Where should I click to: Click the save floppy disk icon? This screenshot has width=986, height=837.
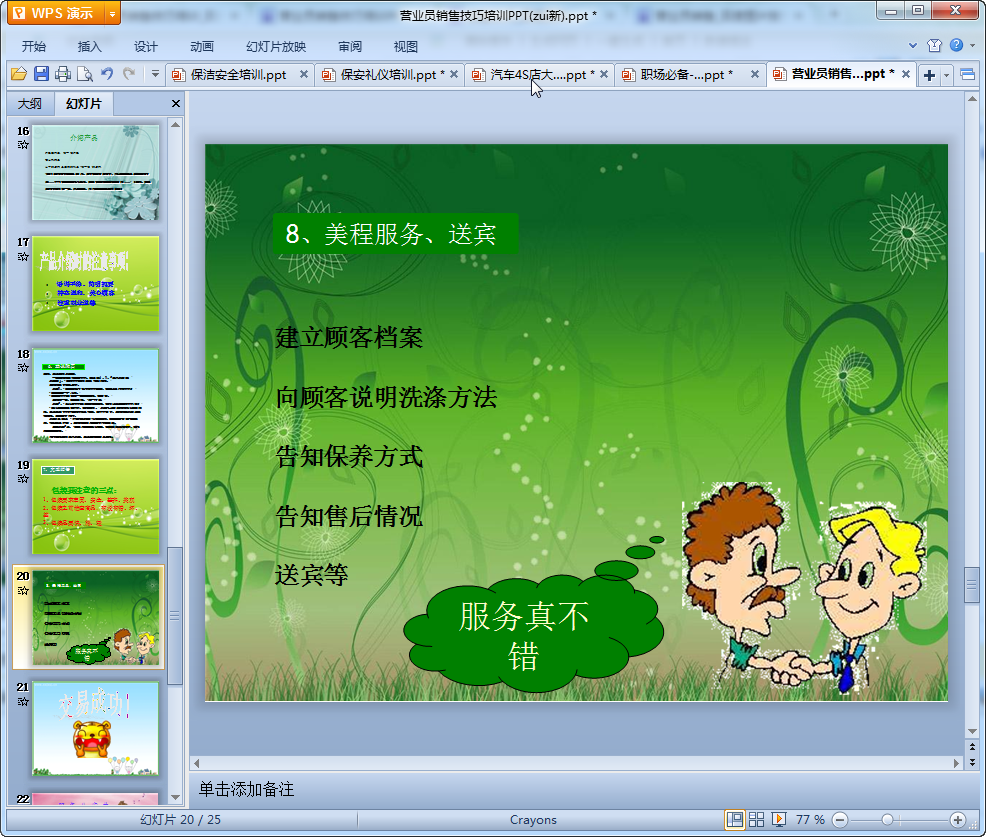click(x=42, y=74)
